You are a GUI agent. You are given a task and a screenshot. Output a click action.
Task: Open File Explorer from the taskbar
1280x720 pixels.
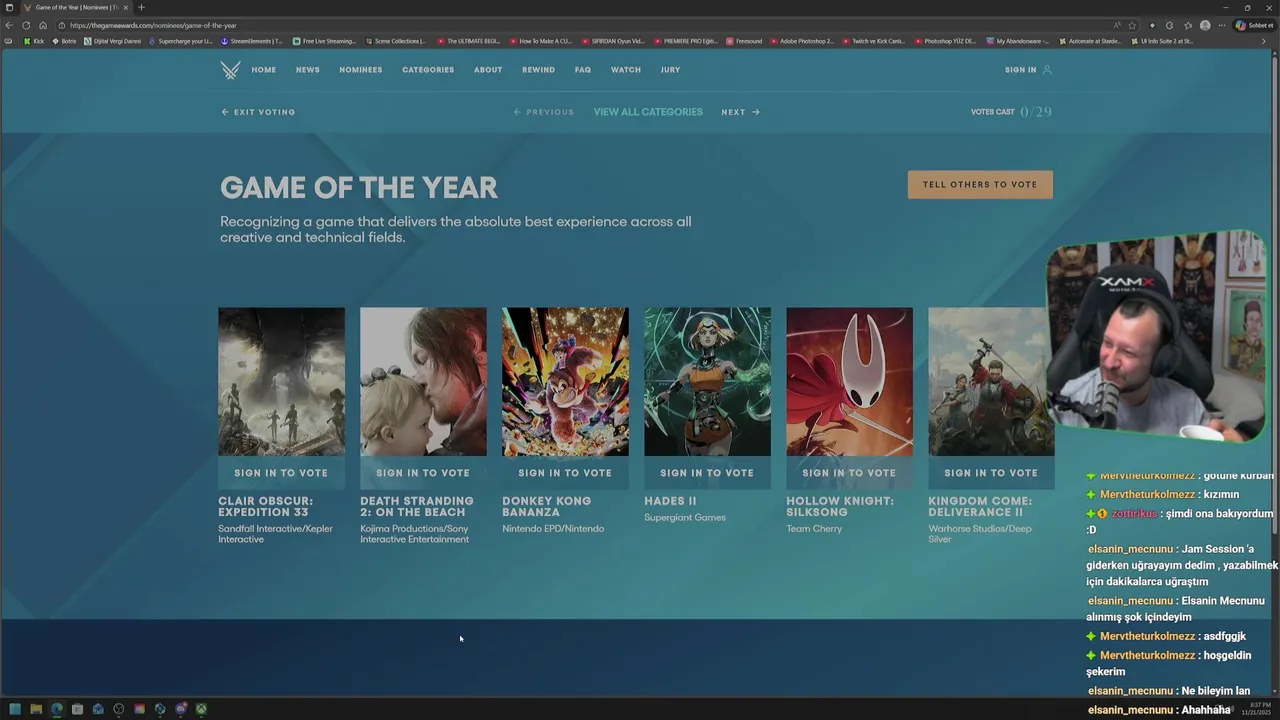[x=36, y=709]
